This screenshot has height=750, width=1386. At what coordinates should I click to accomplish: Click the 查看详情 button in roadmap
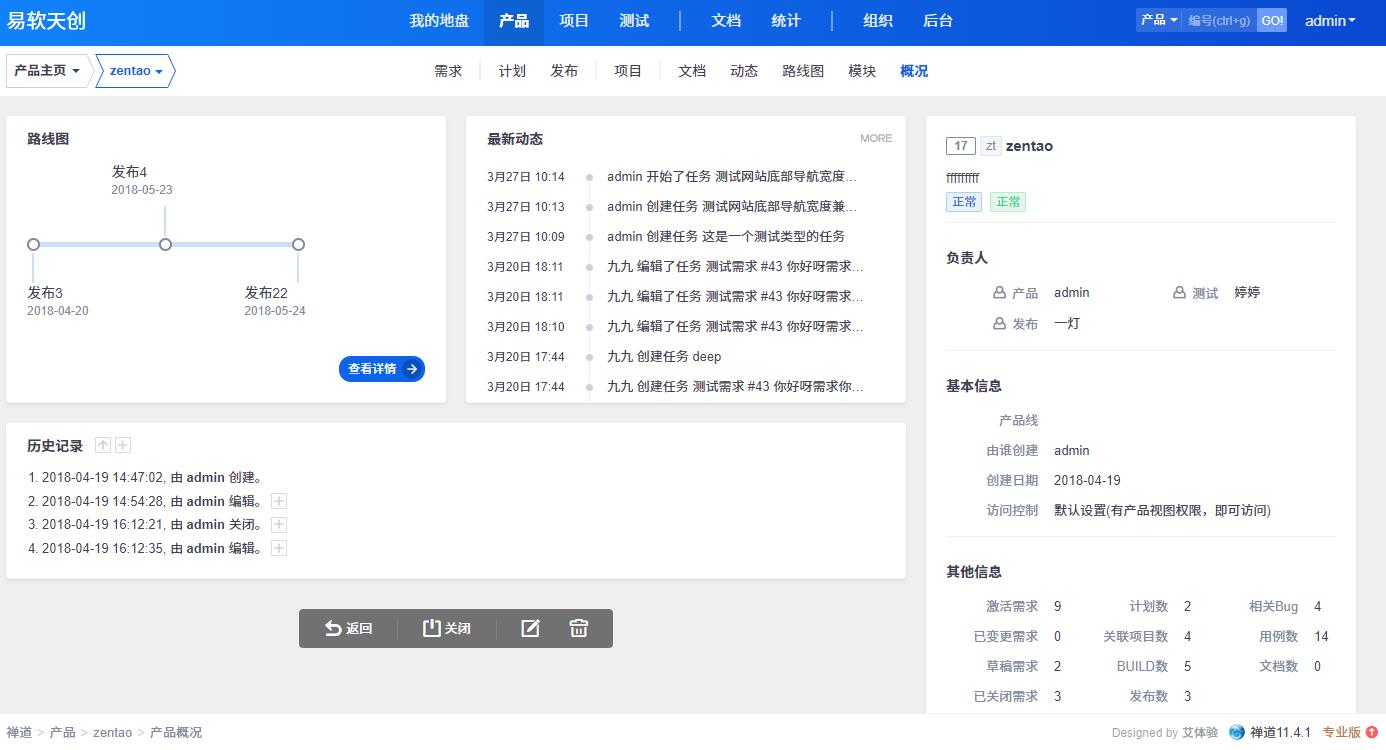(x=382, y=369)
